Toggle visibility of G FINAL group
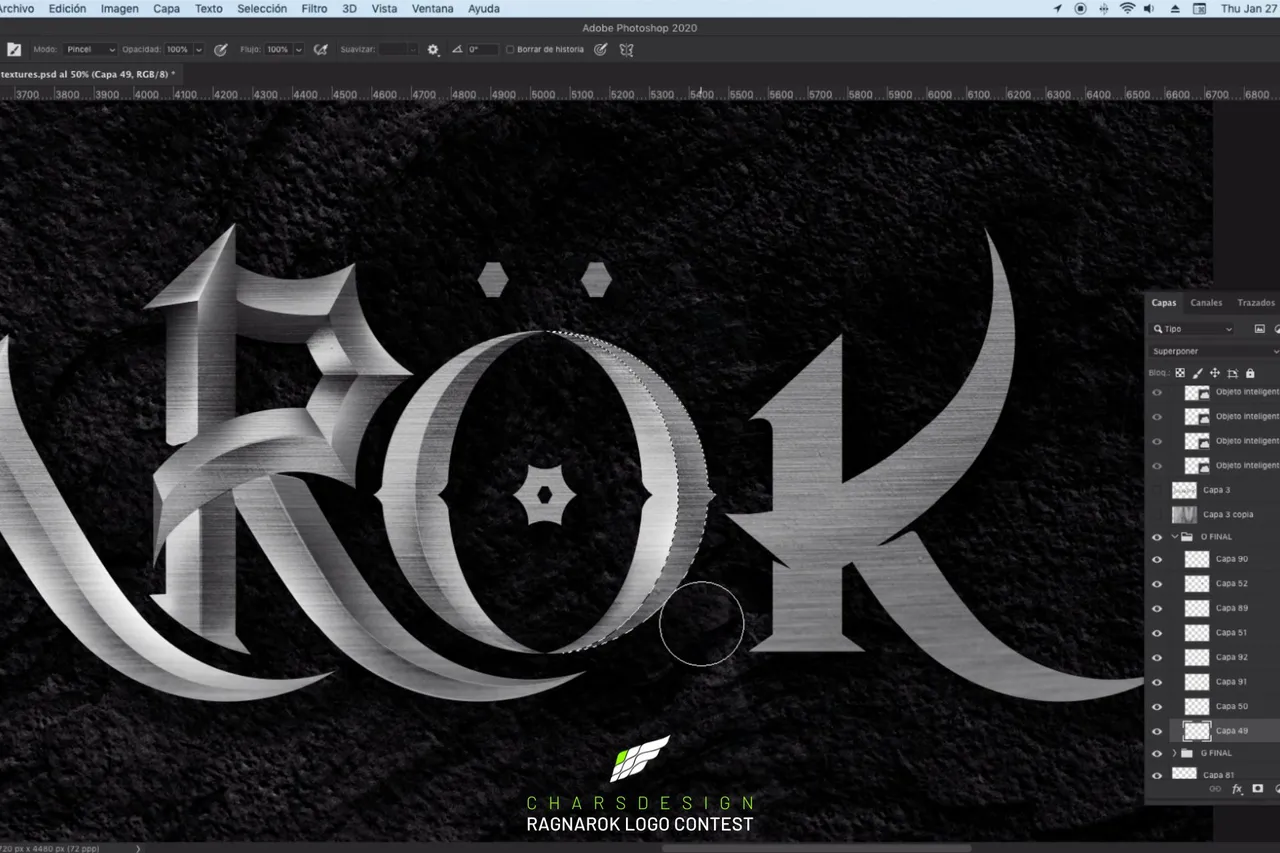This screenshot has width=1280, height=853. point(1157,753)
